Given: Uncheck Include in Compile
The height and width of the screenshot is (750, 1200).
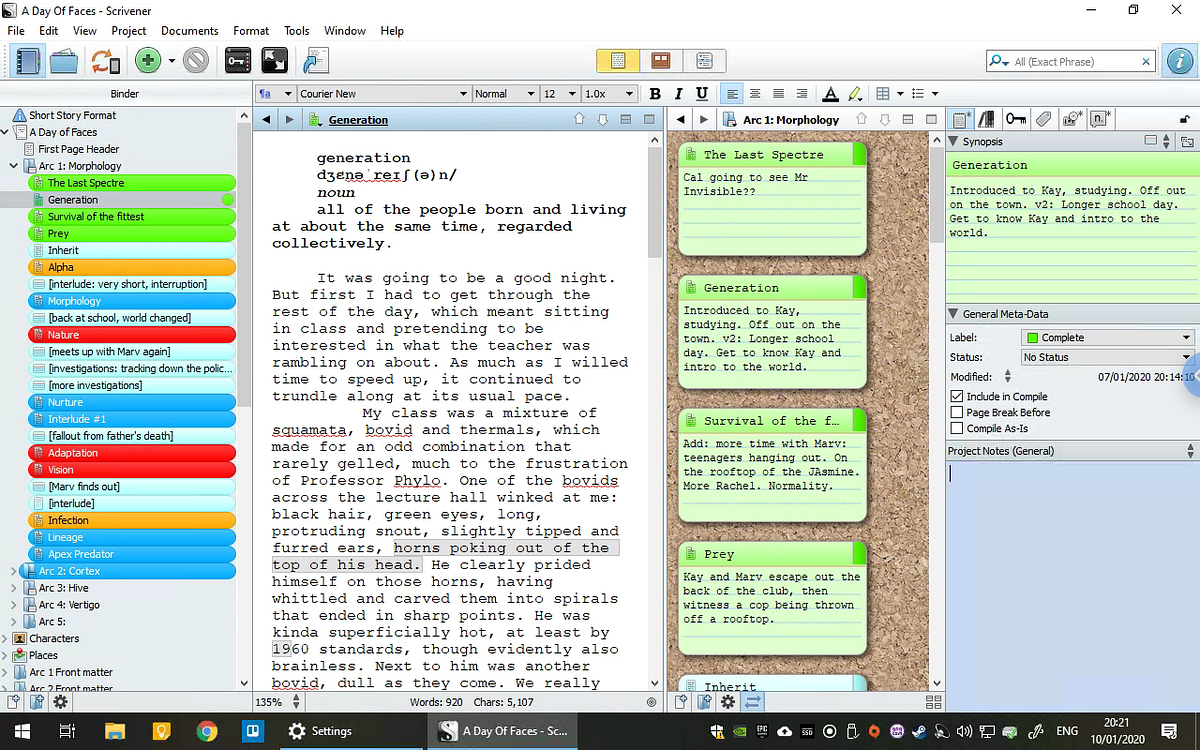Looking at the screenshot, I should (957, 397).
